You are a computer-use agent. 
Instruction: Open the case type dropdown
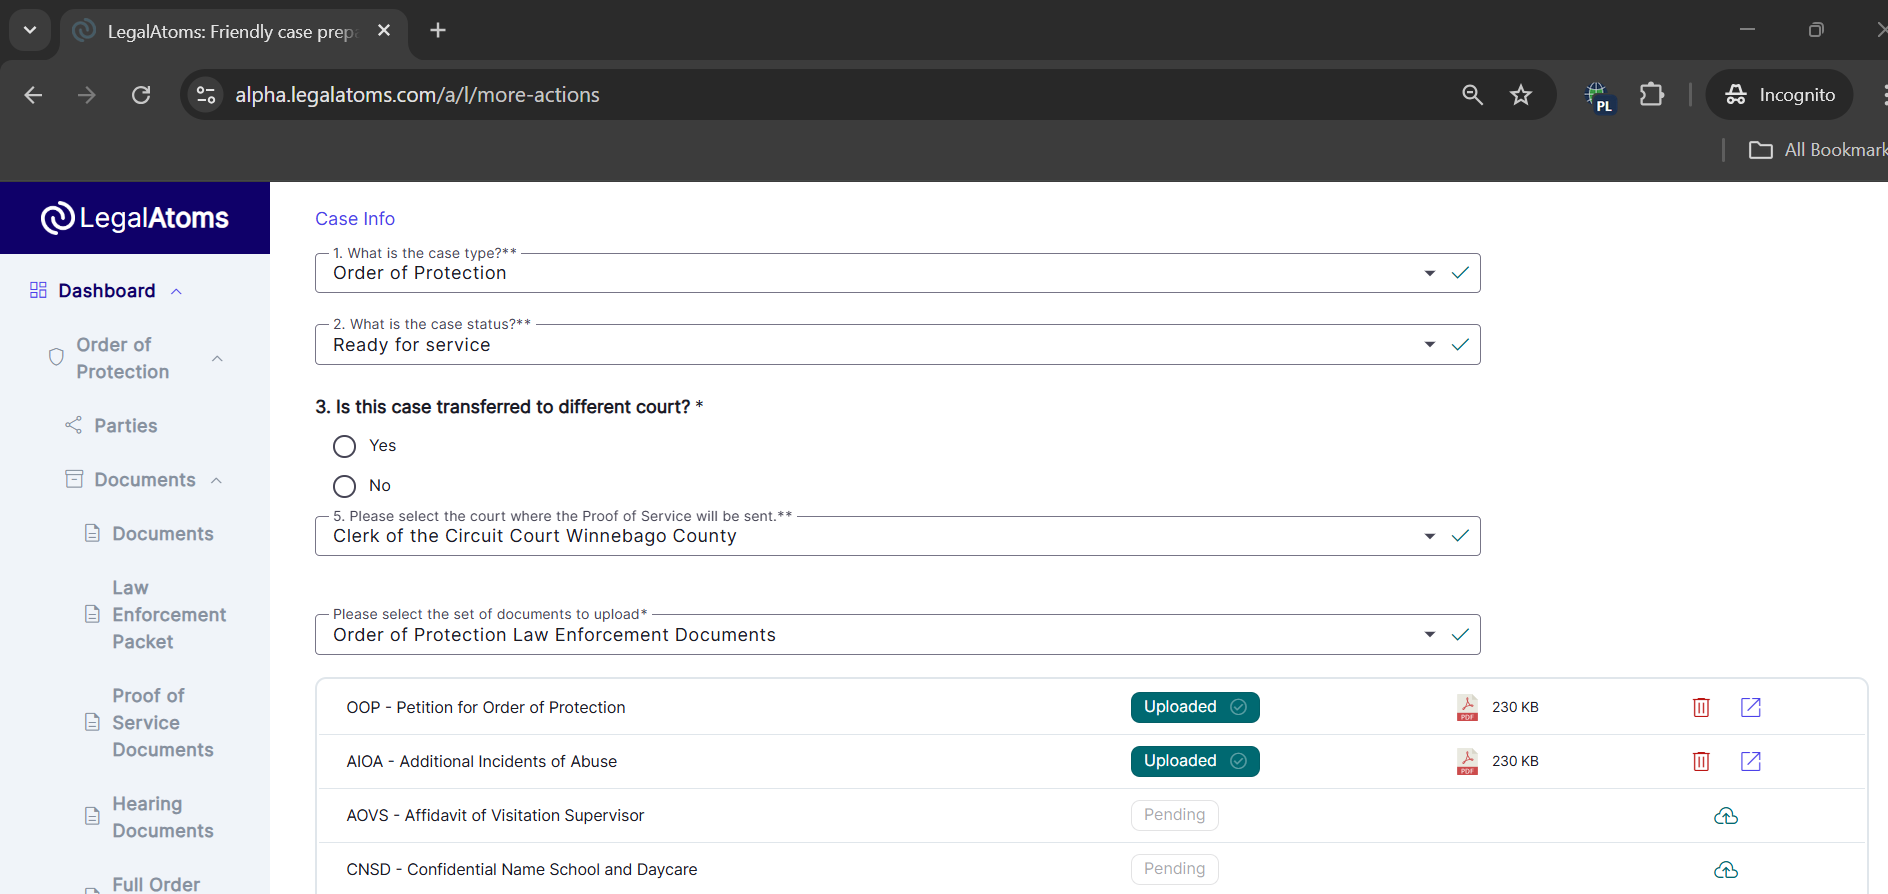coord(1429,273)
